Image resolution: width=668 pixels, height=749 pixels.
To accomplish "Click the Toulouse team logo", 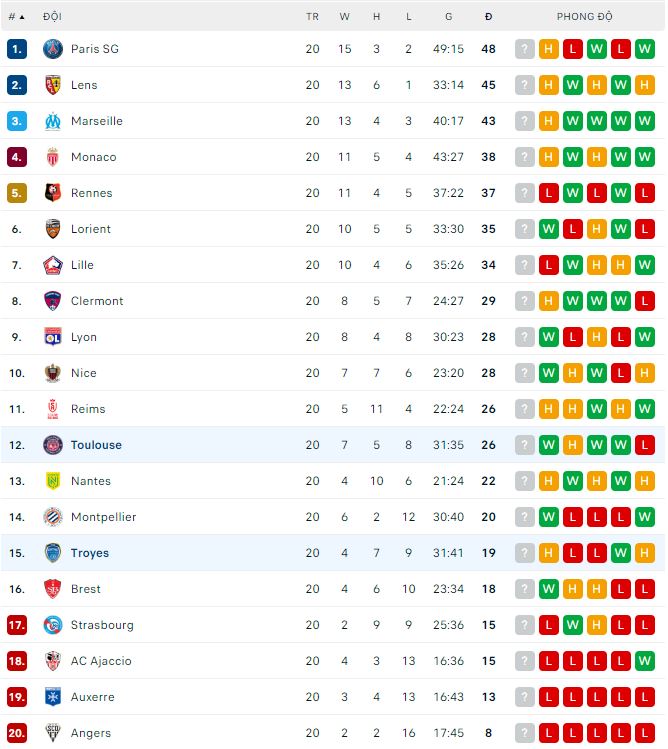I will coord(53,445).
